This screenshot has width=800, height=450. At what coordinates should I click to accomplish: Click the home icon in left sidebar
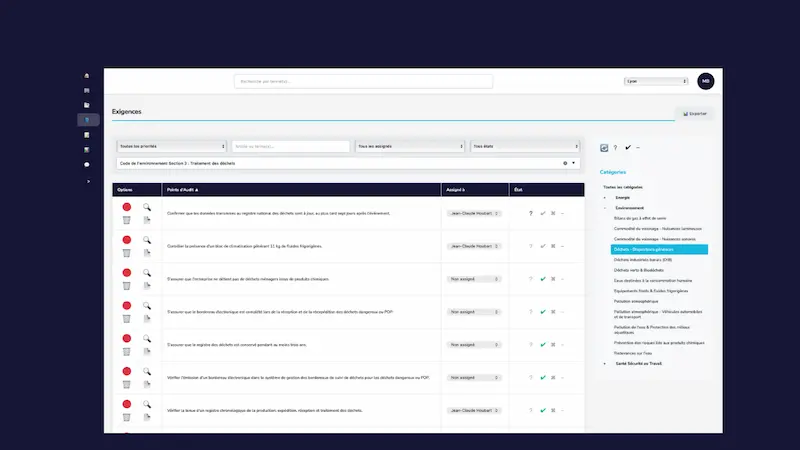coord(88,76)
